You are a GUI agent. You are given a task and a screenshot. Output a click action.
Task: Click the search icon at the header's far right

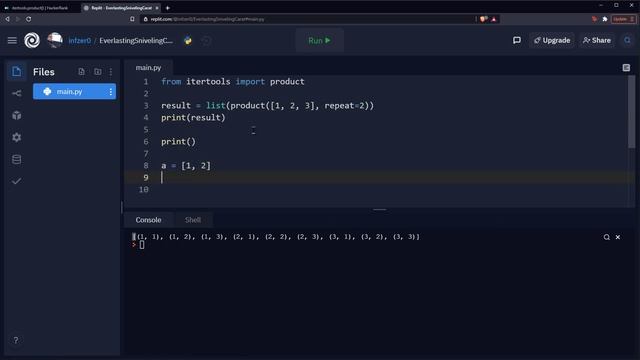pos(627,40)
